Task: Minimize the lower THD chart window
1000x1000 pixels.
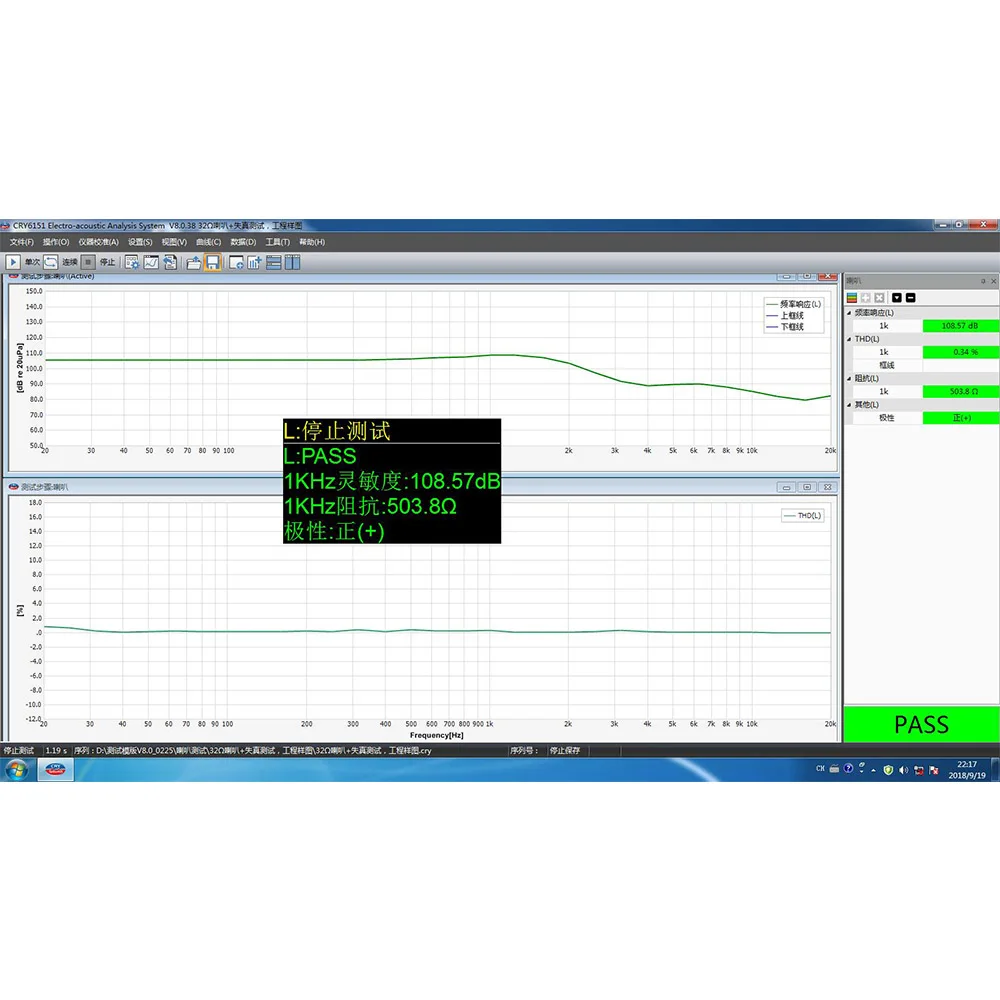Action: pos(786,487)
